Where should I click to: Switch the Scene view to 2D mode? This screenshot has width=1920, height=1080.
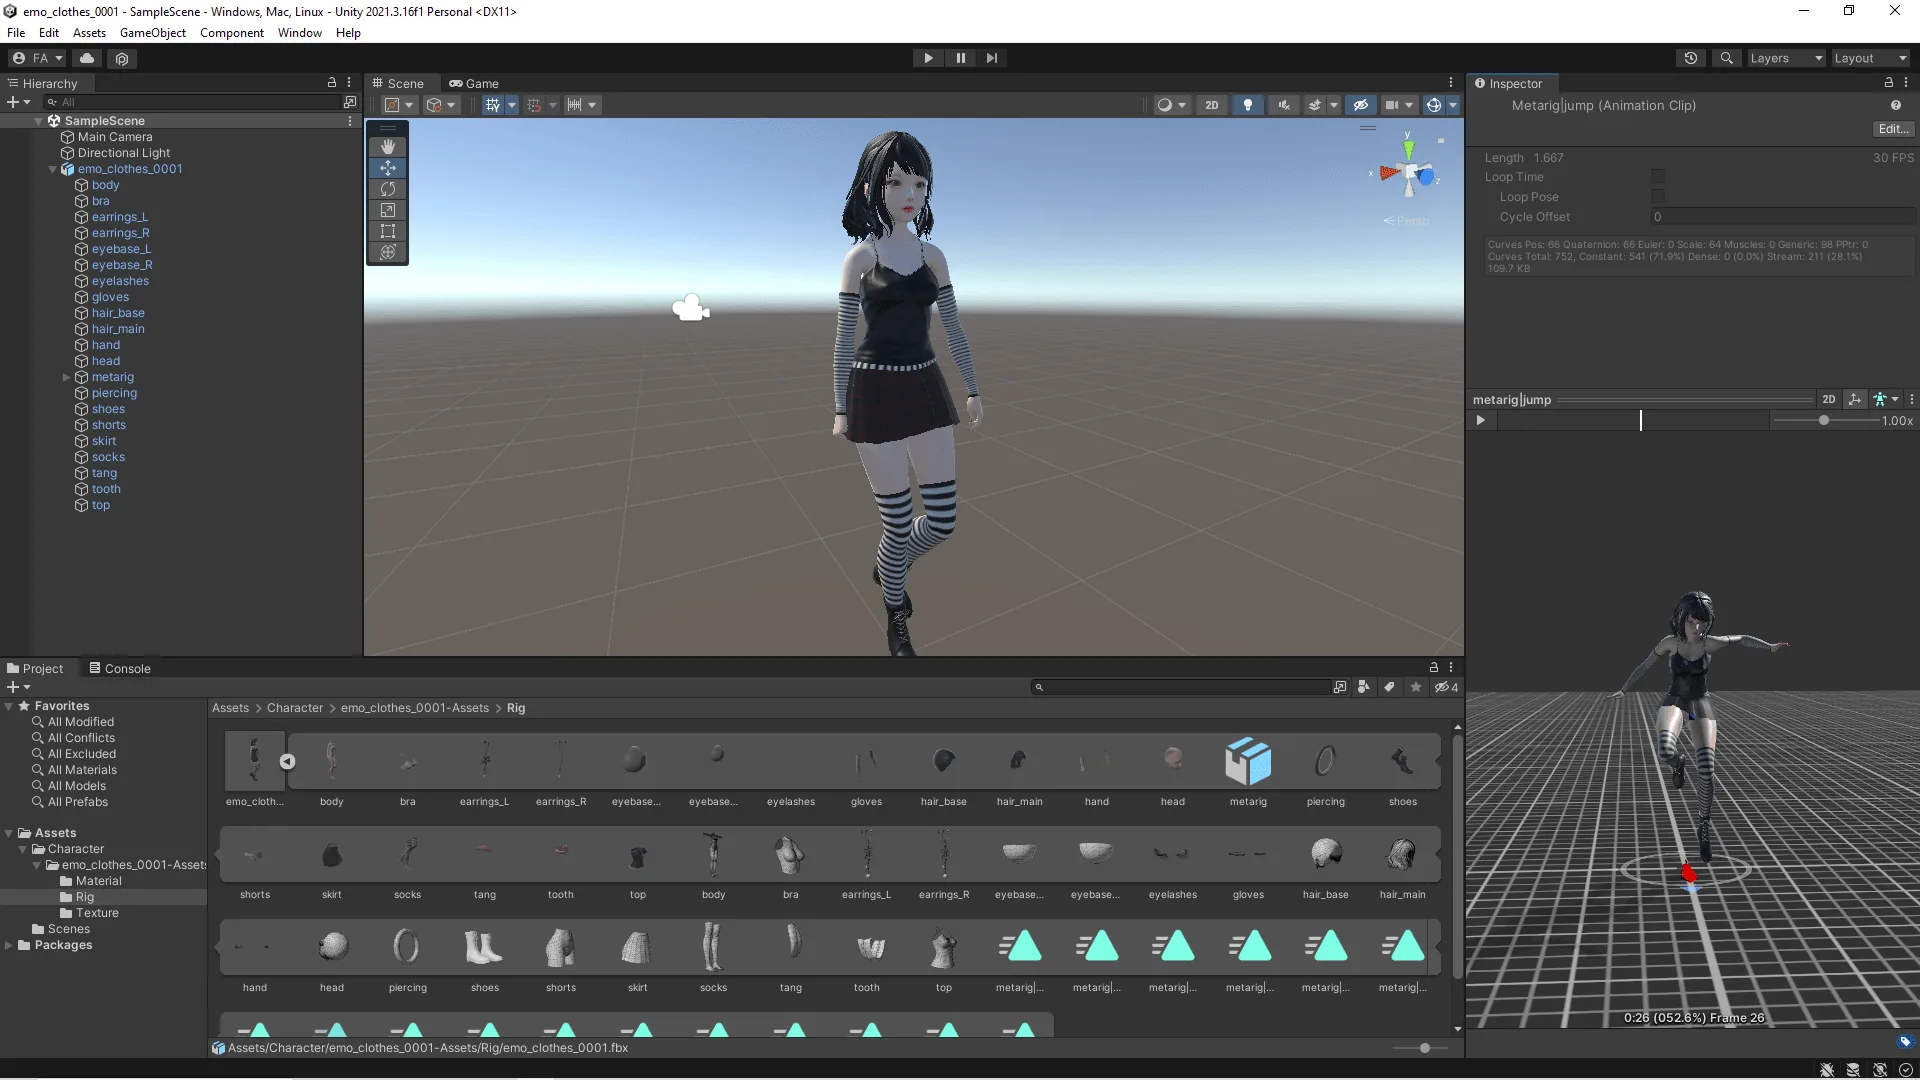point(1212,105)
